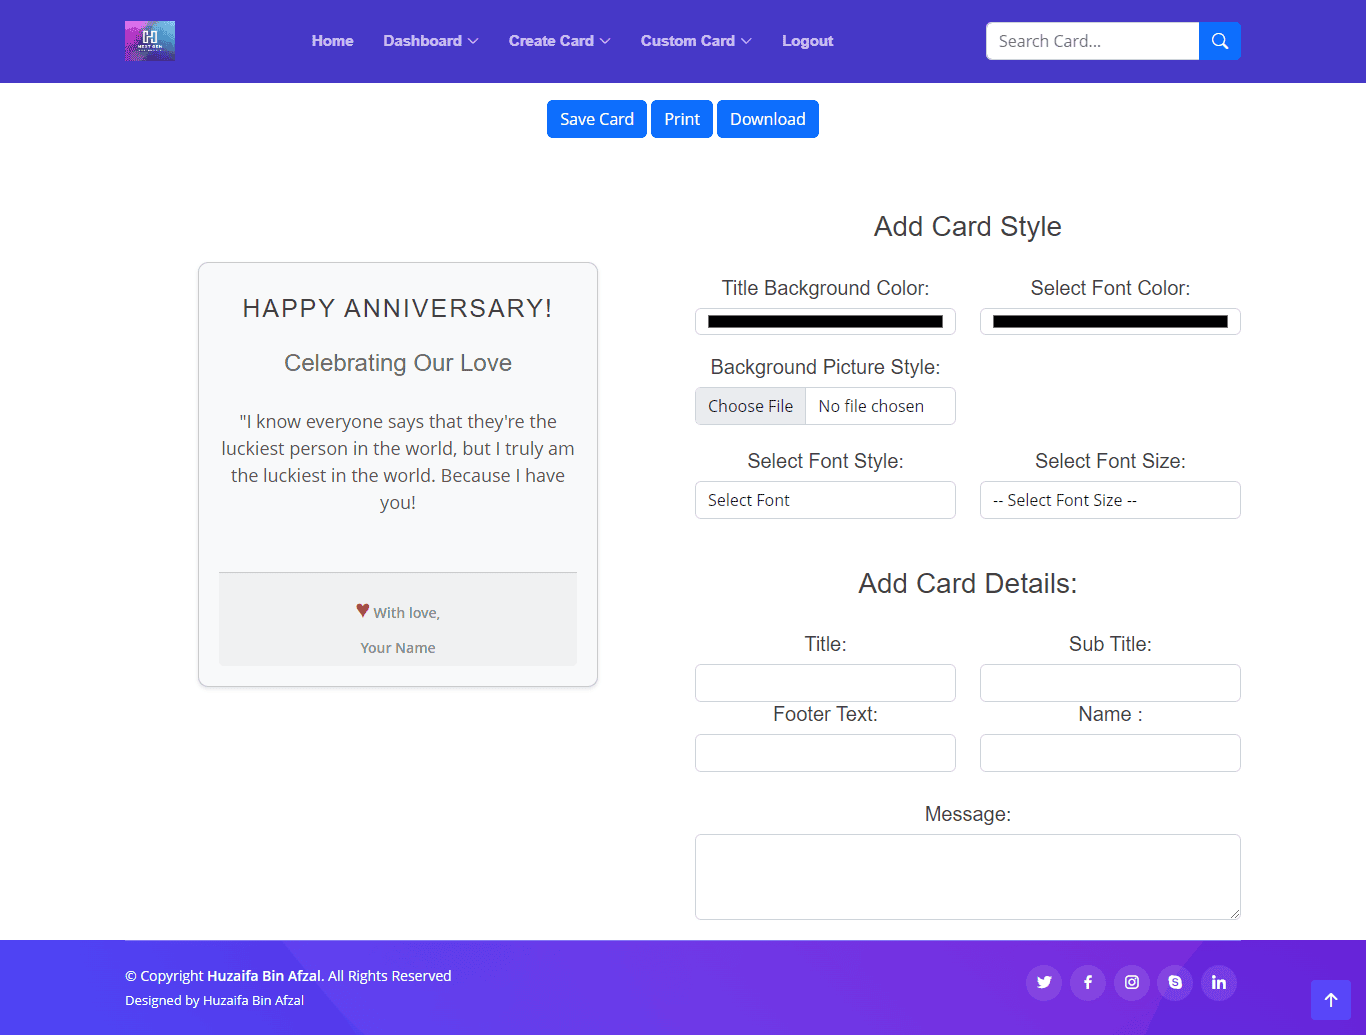Open the Select Font style dropdown

pyautogui.click(x=825, y=500)
